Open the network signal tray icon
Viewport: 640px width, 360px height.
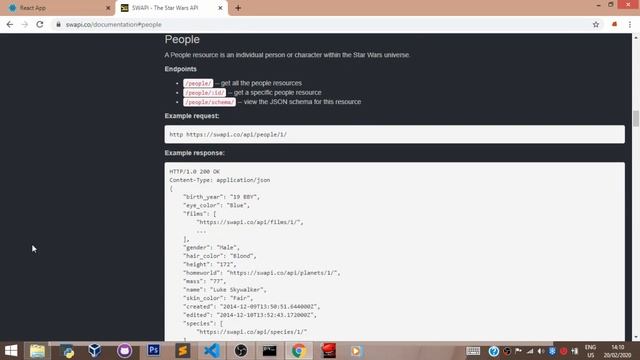pyautogui.click(x=530, y=351)
